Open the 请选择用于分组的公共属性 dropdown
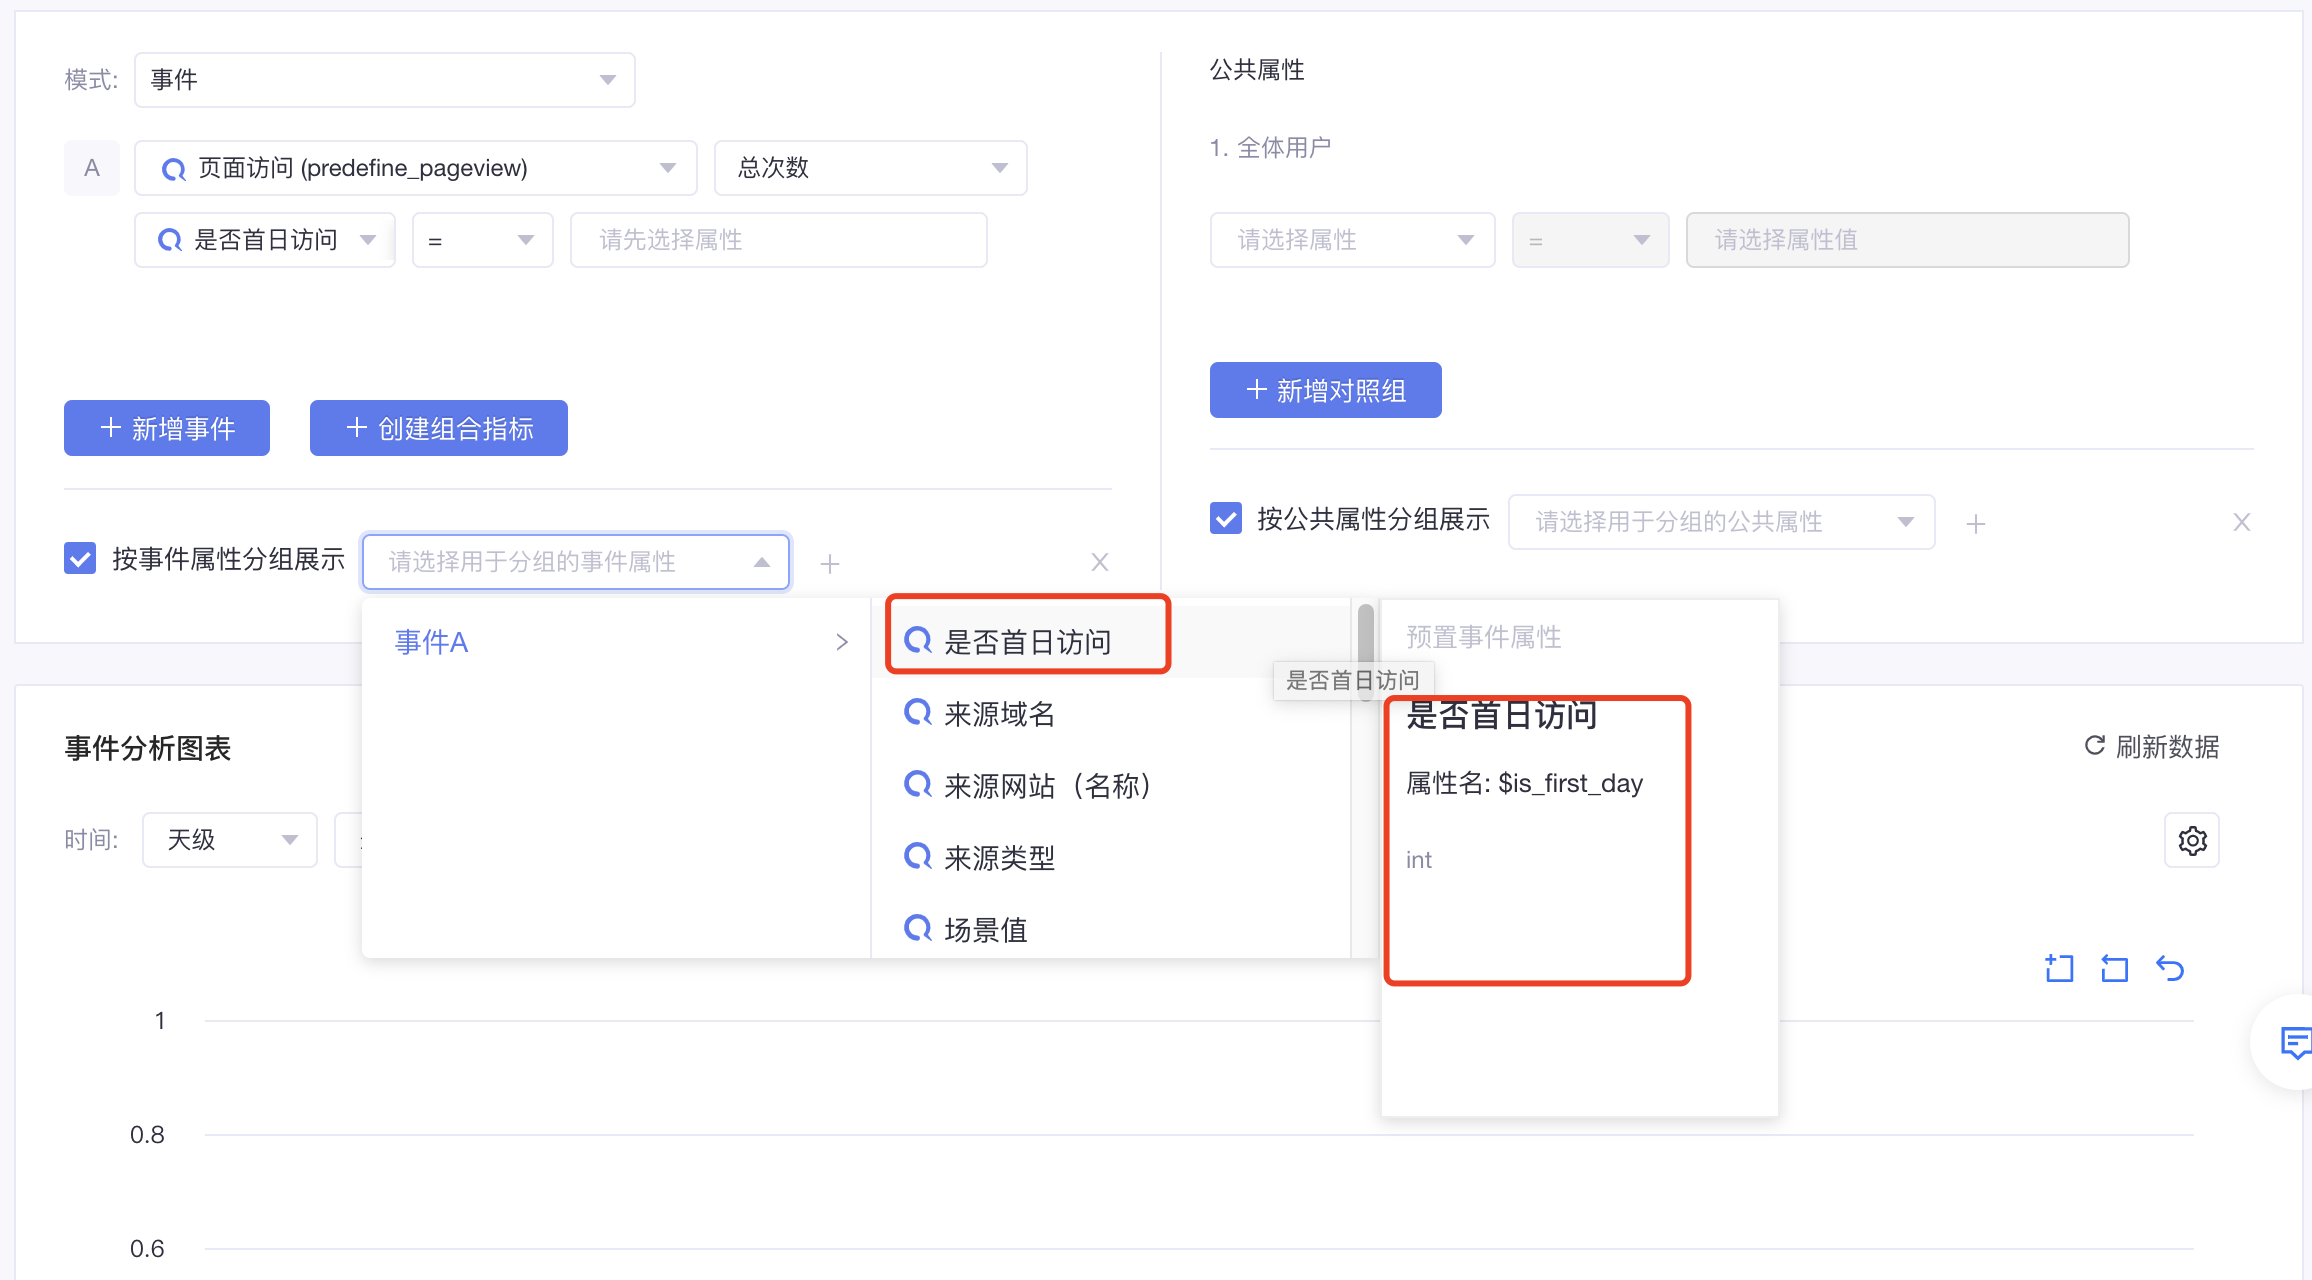Screen dimensions: 2312x1280 [1721, 522]
